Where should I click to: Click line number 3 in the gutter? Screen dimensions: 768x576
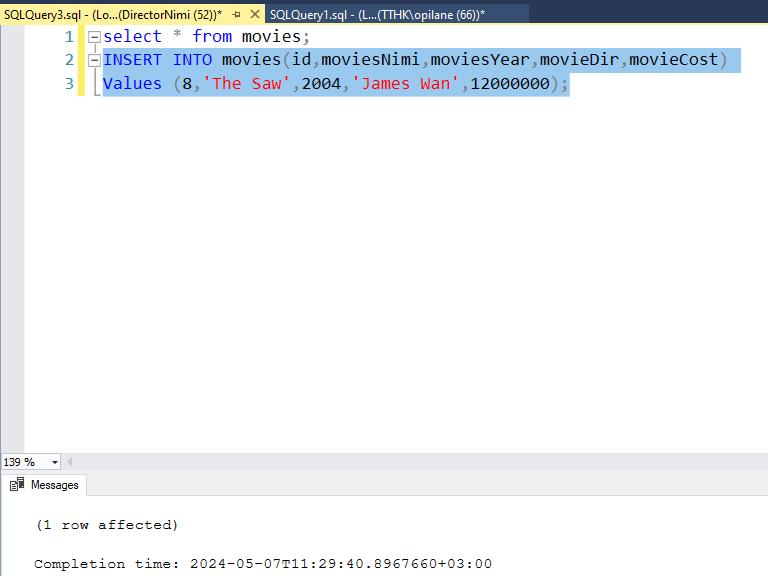(68, 84)
